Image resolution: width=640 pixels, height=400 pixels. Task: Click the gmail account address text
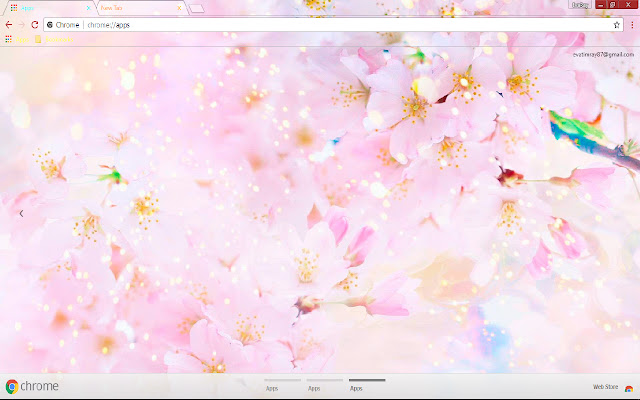(x=603, y=55)
